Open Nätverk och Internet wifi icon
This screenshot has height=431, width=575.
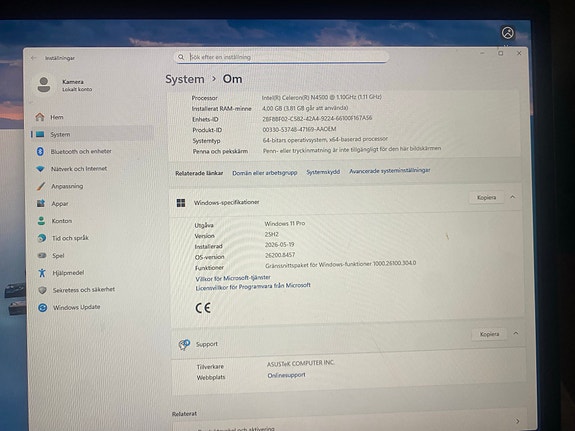(40, 169)
